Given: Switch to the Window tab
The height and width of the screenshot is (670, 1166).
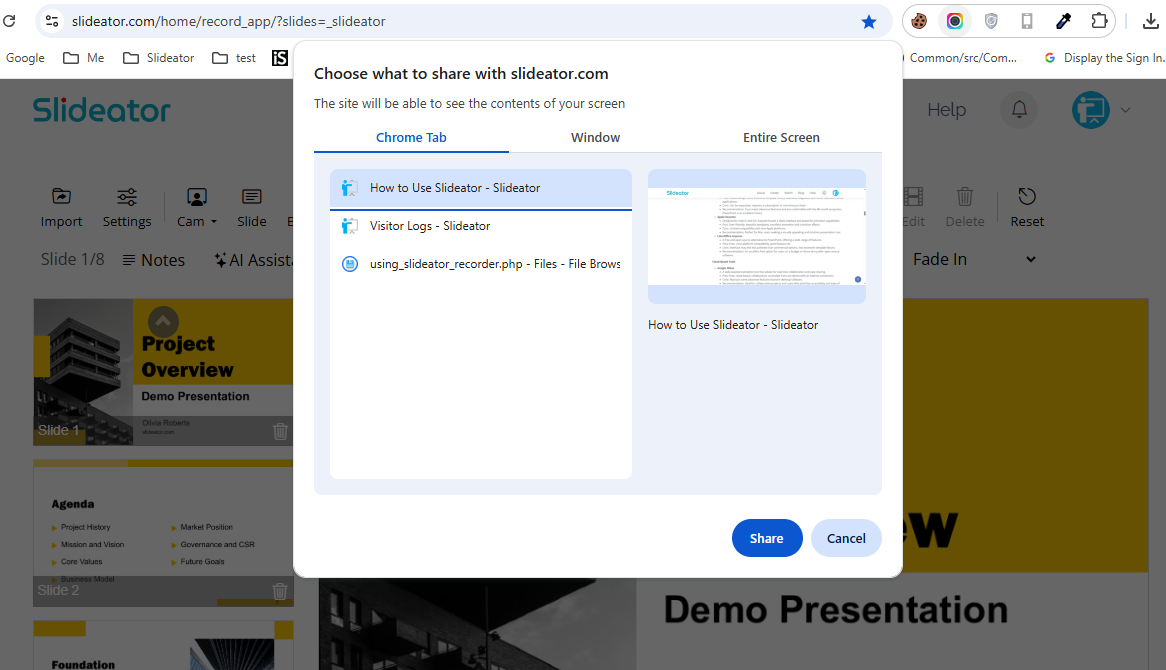Looking at the screenshot, I should [x=595, y=138].
